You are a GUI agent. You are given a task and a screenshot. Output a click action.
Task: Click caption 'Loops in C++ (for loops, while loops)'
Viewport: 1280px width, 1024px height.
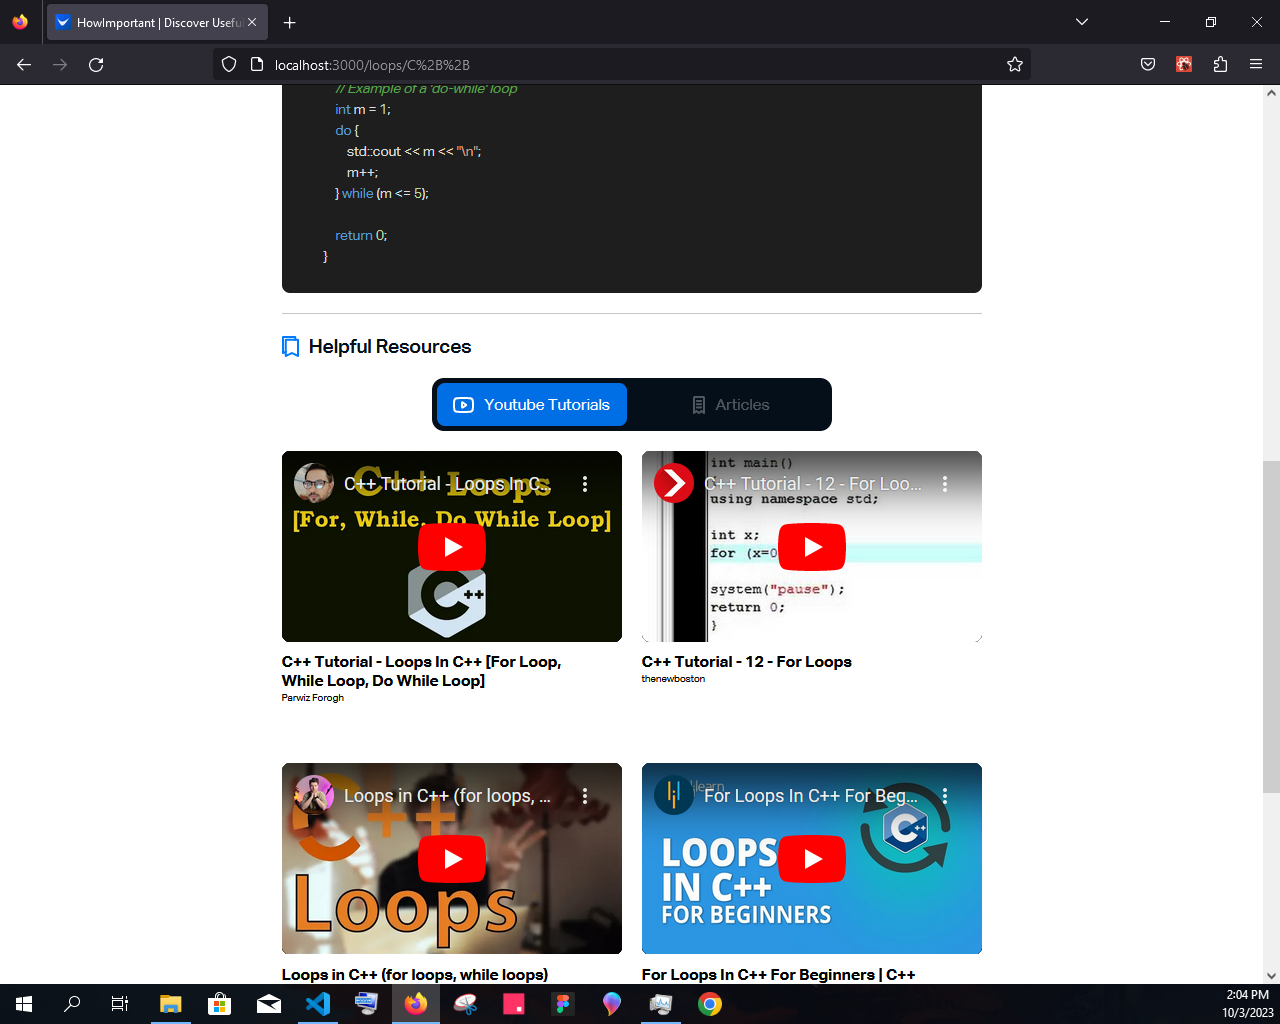coord(415,975)
